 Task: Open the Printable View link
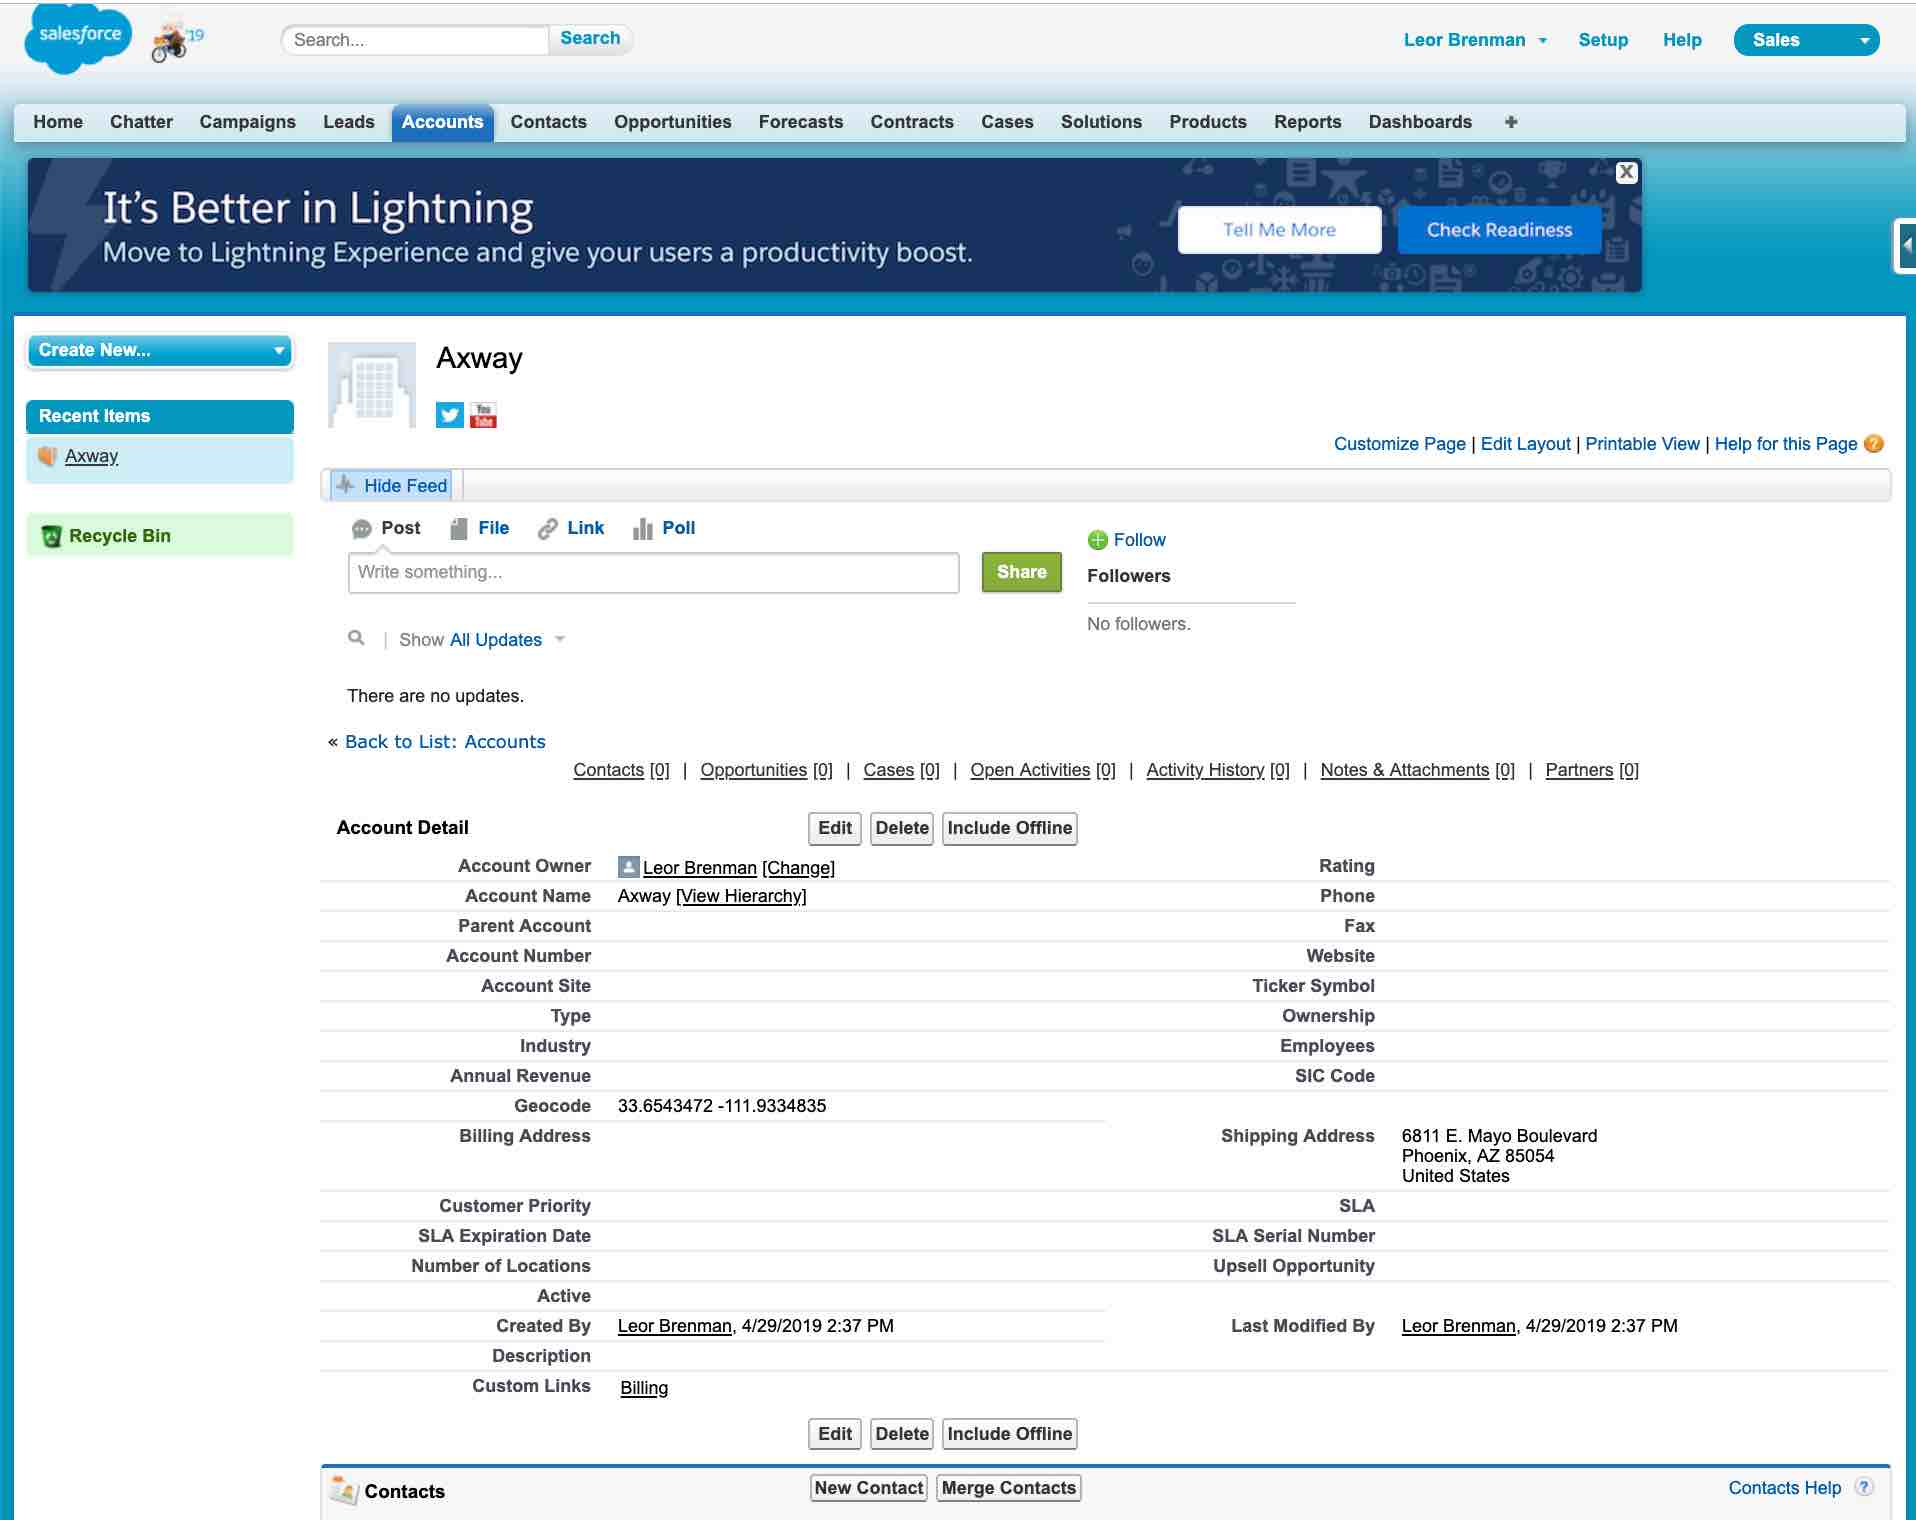1642,444
